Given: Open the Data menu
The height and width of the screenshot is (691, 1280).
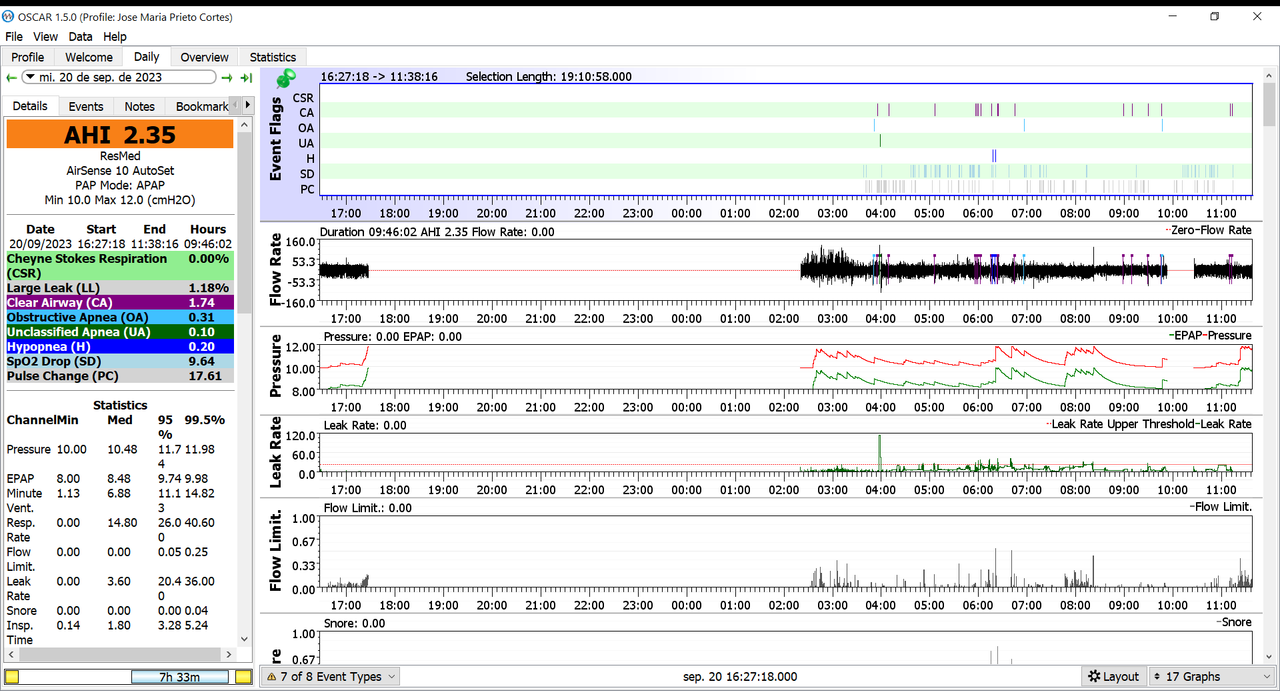Looking at the screenshot, I should [80, 37].
